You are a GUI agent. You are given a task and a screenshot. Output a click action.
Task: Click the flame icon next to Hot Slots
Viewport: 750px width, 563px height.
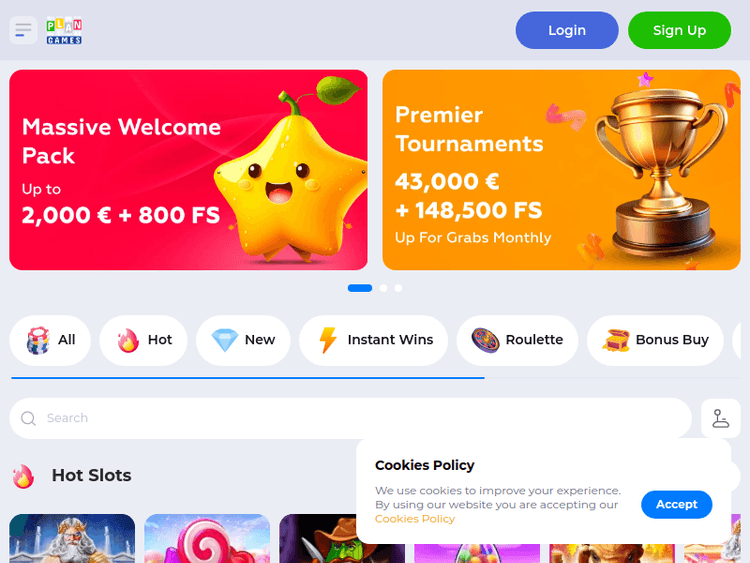pos(23,476)
